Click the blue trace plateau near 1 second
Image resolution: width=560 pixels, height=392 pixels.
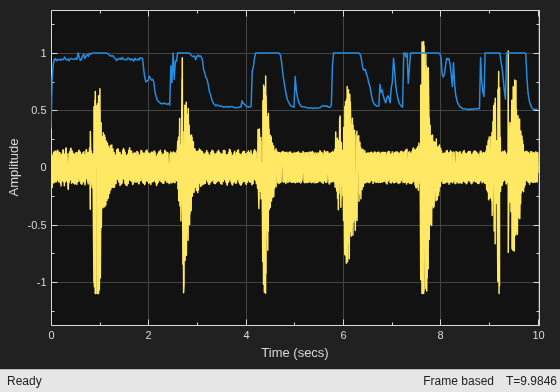(100, 53)
